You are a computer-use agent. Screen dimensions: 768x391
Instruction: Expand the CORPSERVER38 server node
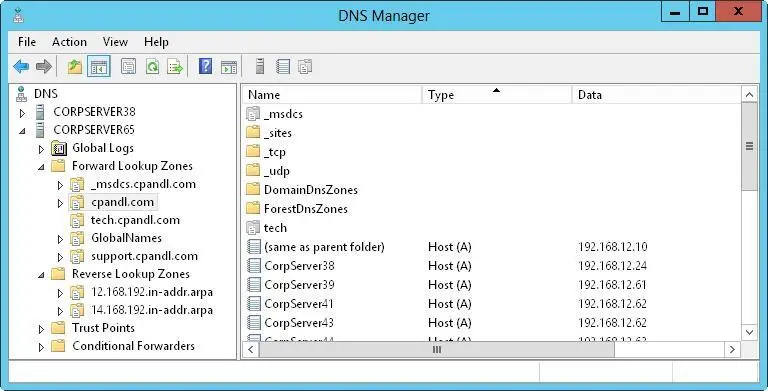22,113
